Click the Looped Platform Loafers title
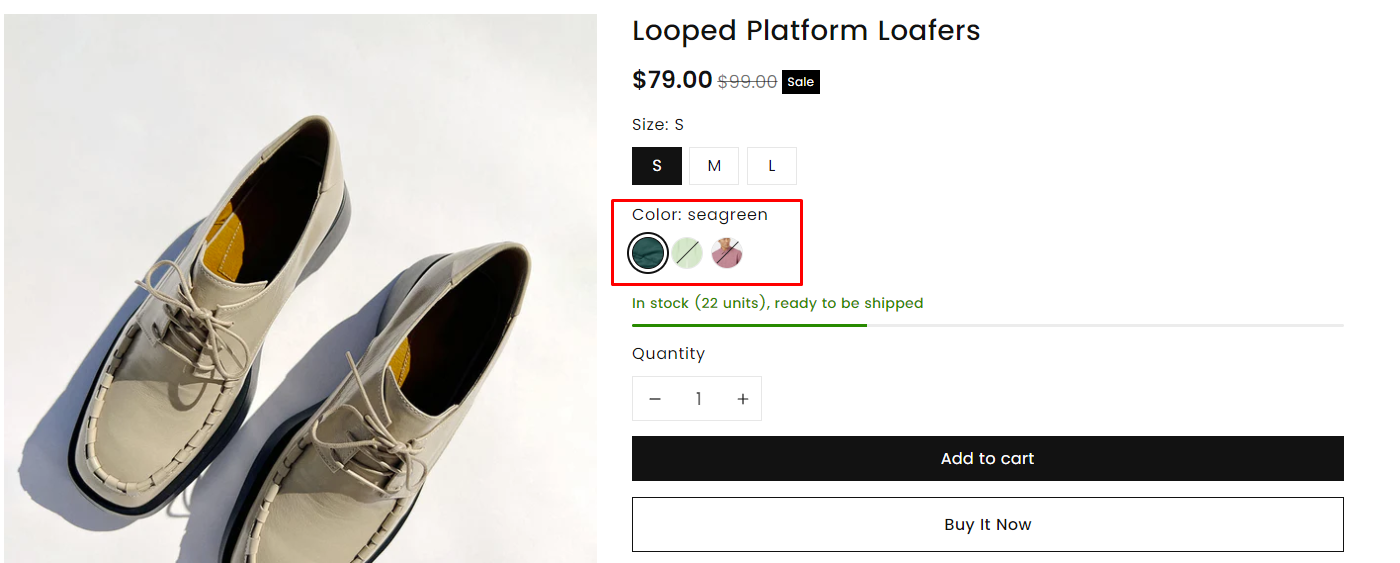Image resolution: width=1400 pixels, height=563 pixels. click(x=806, y=31)
